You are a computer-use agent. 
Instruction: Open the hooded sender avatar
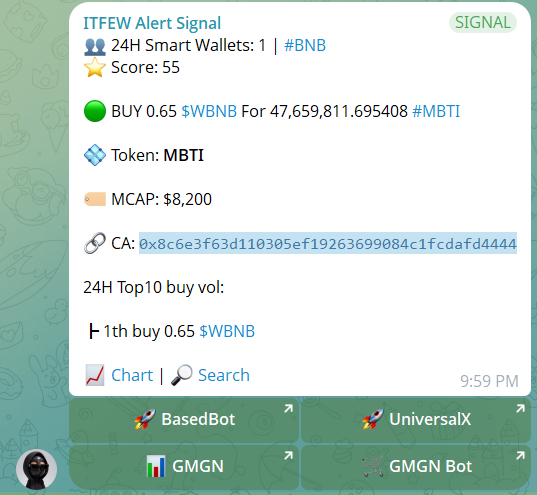[x=36, y=469]
